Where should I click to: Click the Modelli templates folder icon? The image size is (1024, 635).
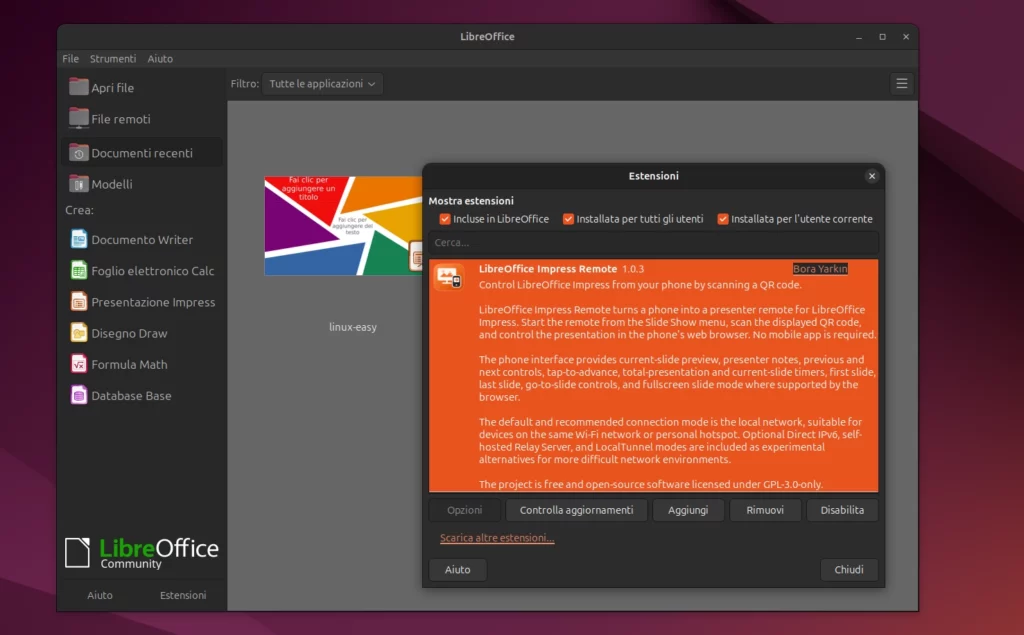78,184
